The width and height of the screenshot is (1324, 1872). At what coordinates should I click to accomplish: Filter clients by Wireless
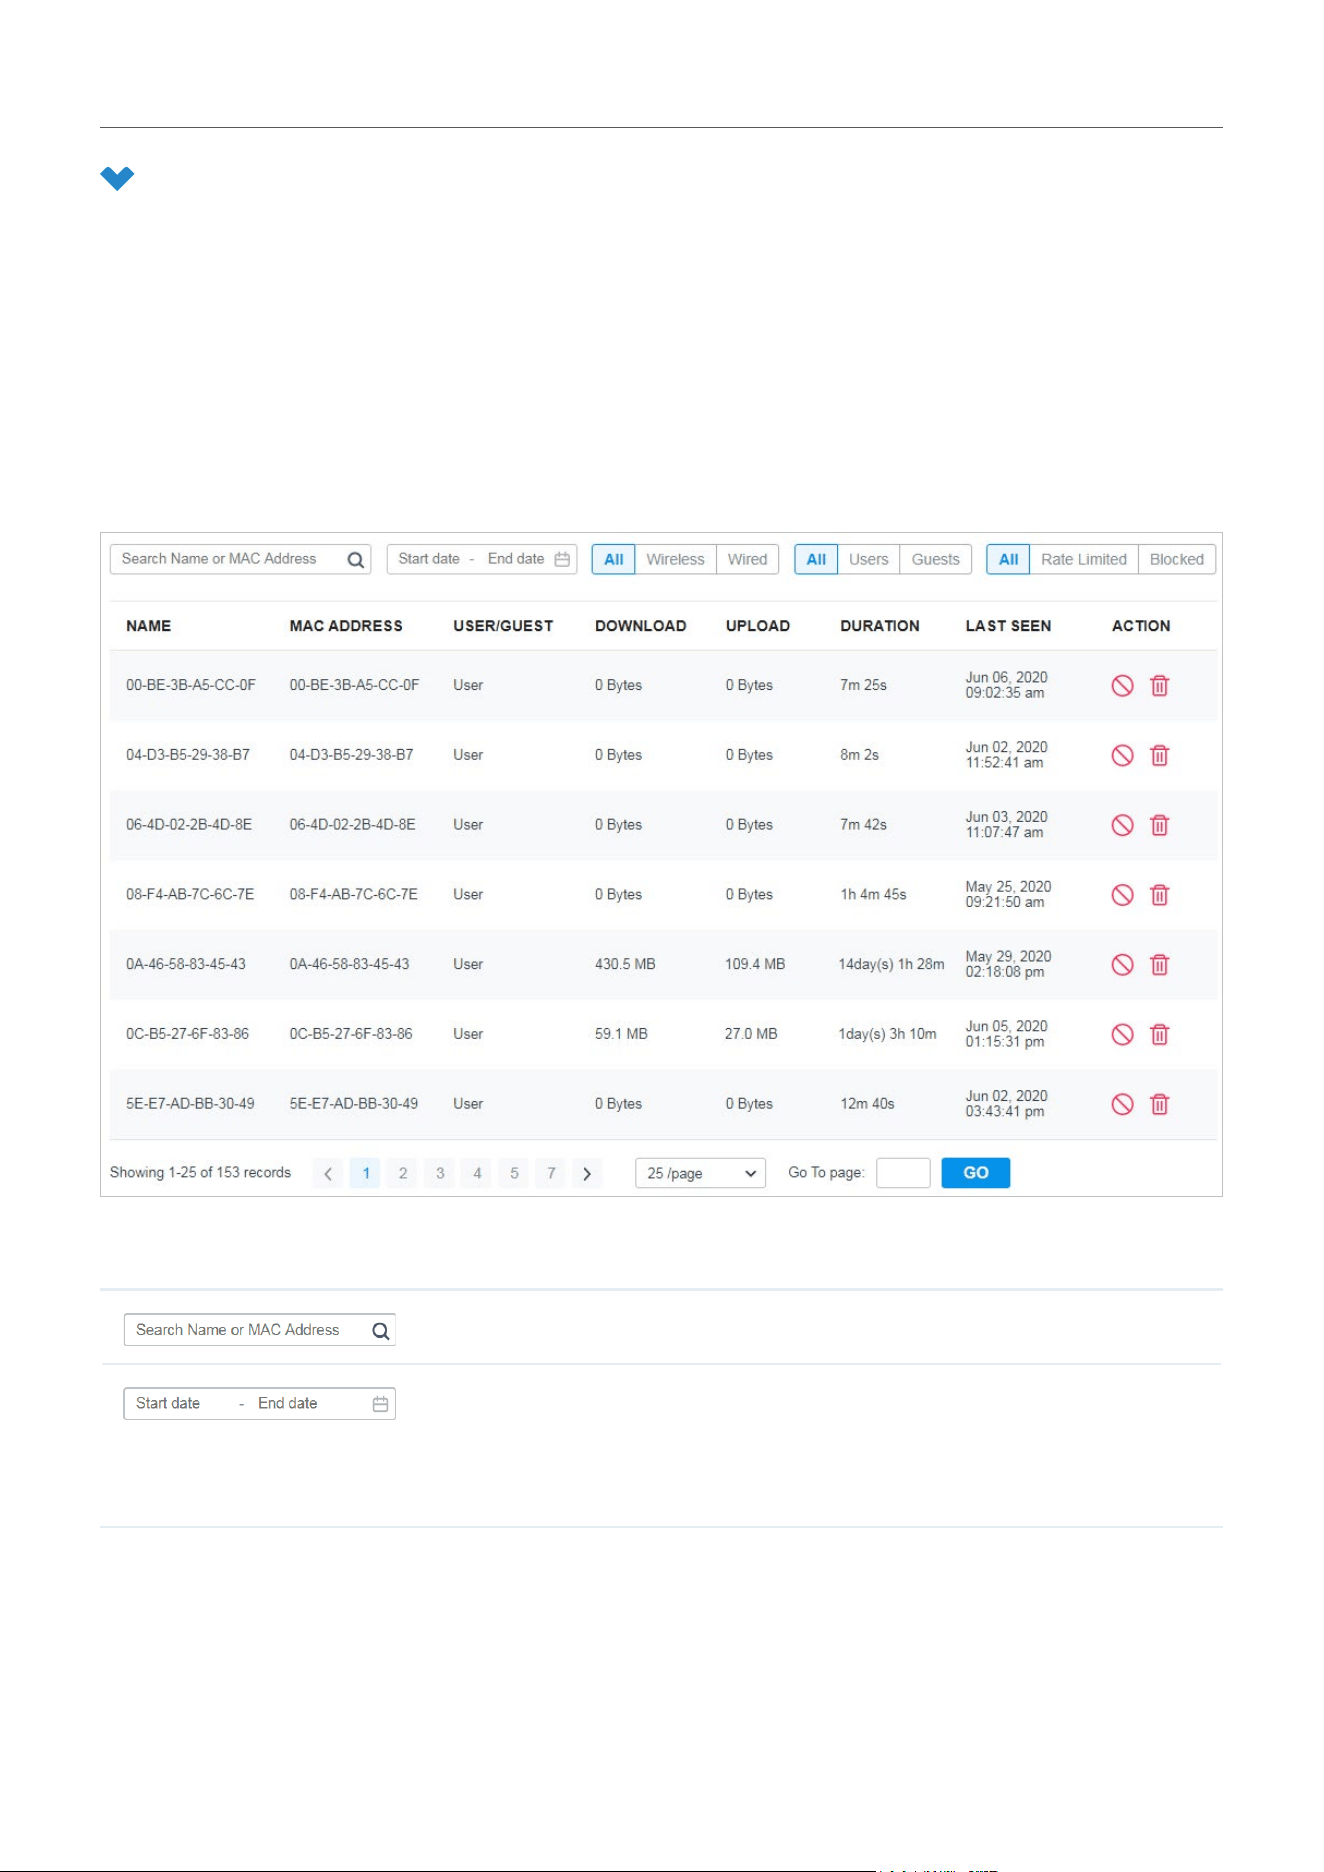pos(675,559)
